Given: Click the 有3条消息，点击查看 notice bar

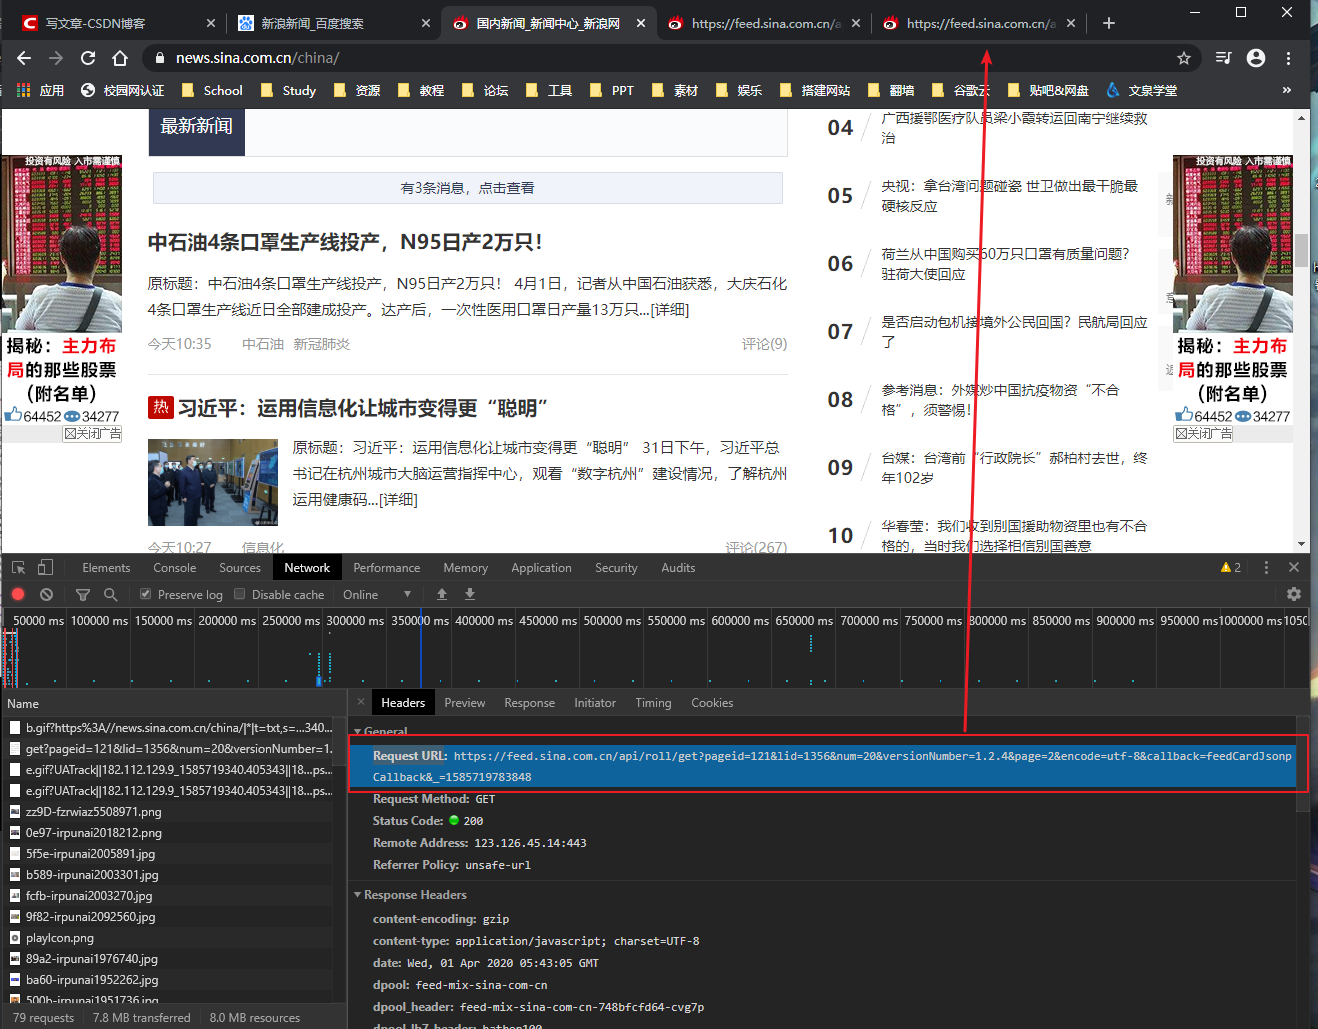Looking at the screenshot, I should (467, 187).
